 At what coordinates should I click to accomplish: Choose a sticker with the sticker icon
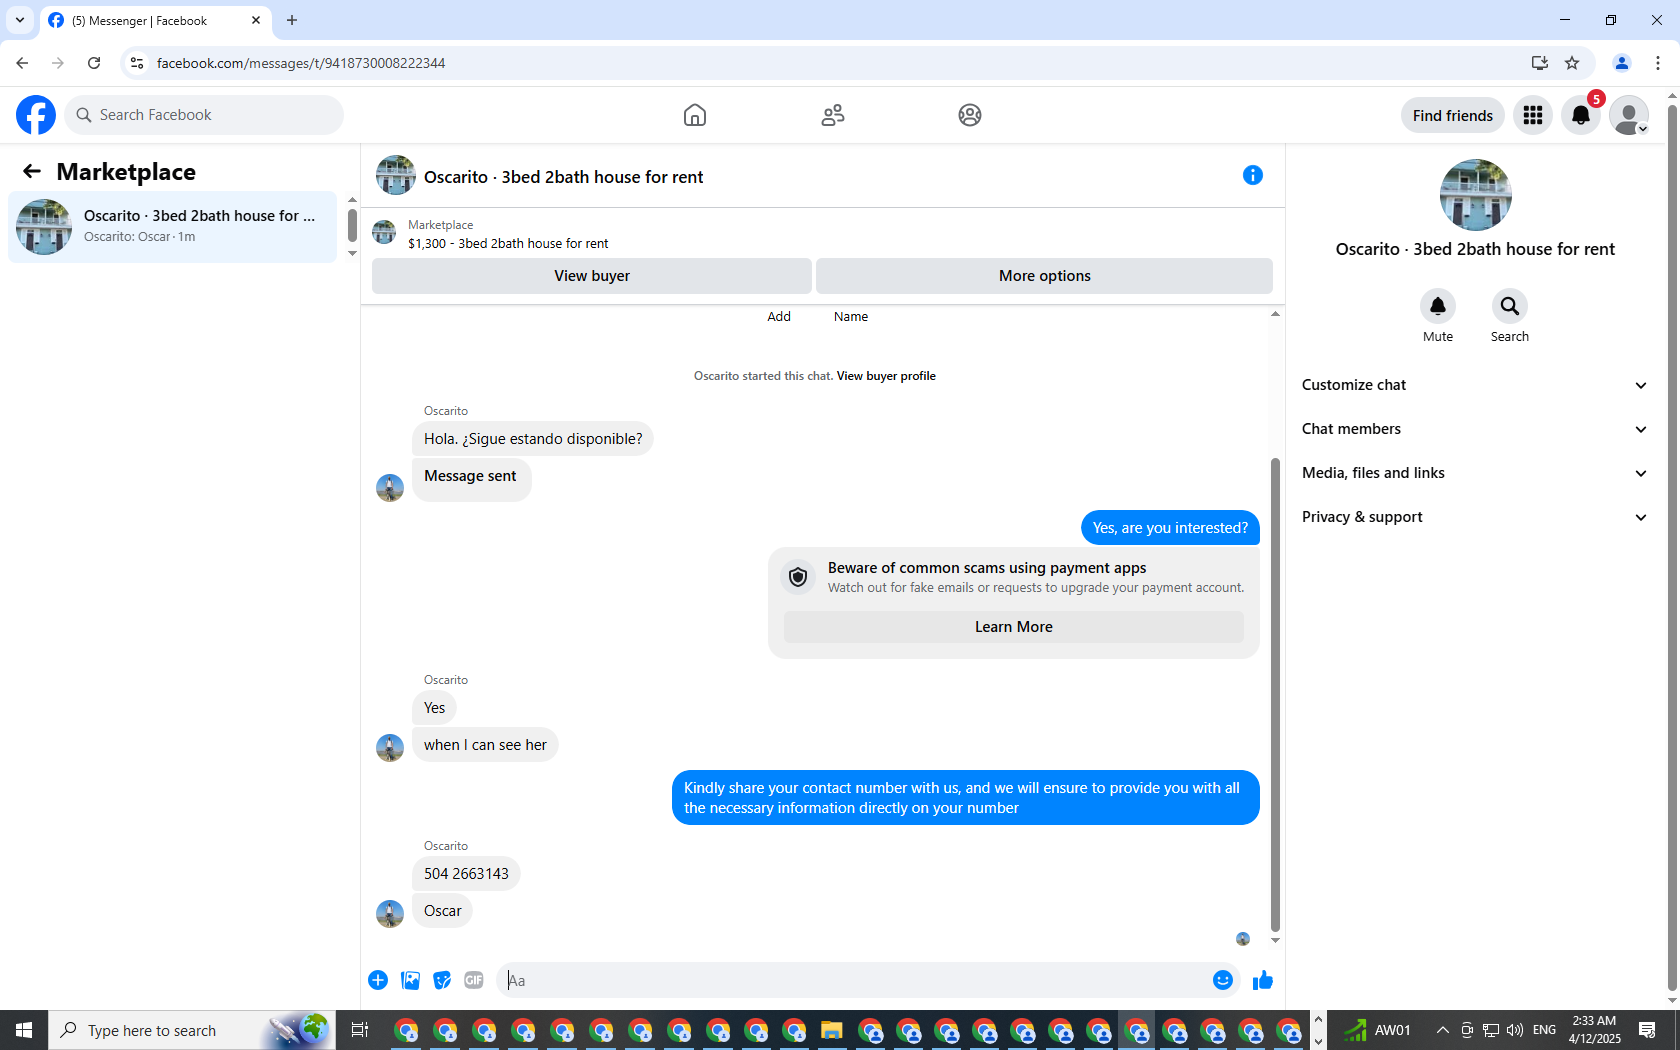(x=442, y=980)
